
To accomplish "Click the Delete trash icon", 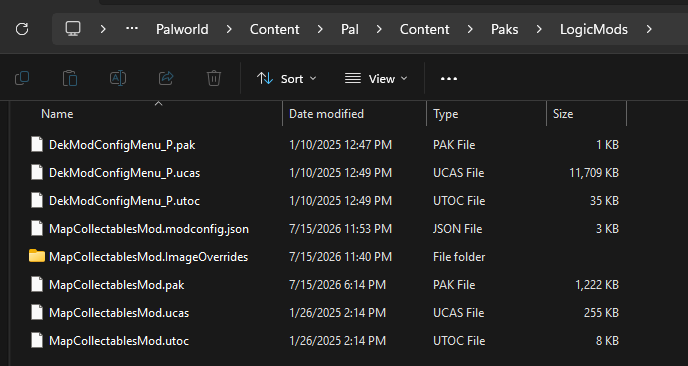I will 214,79.
